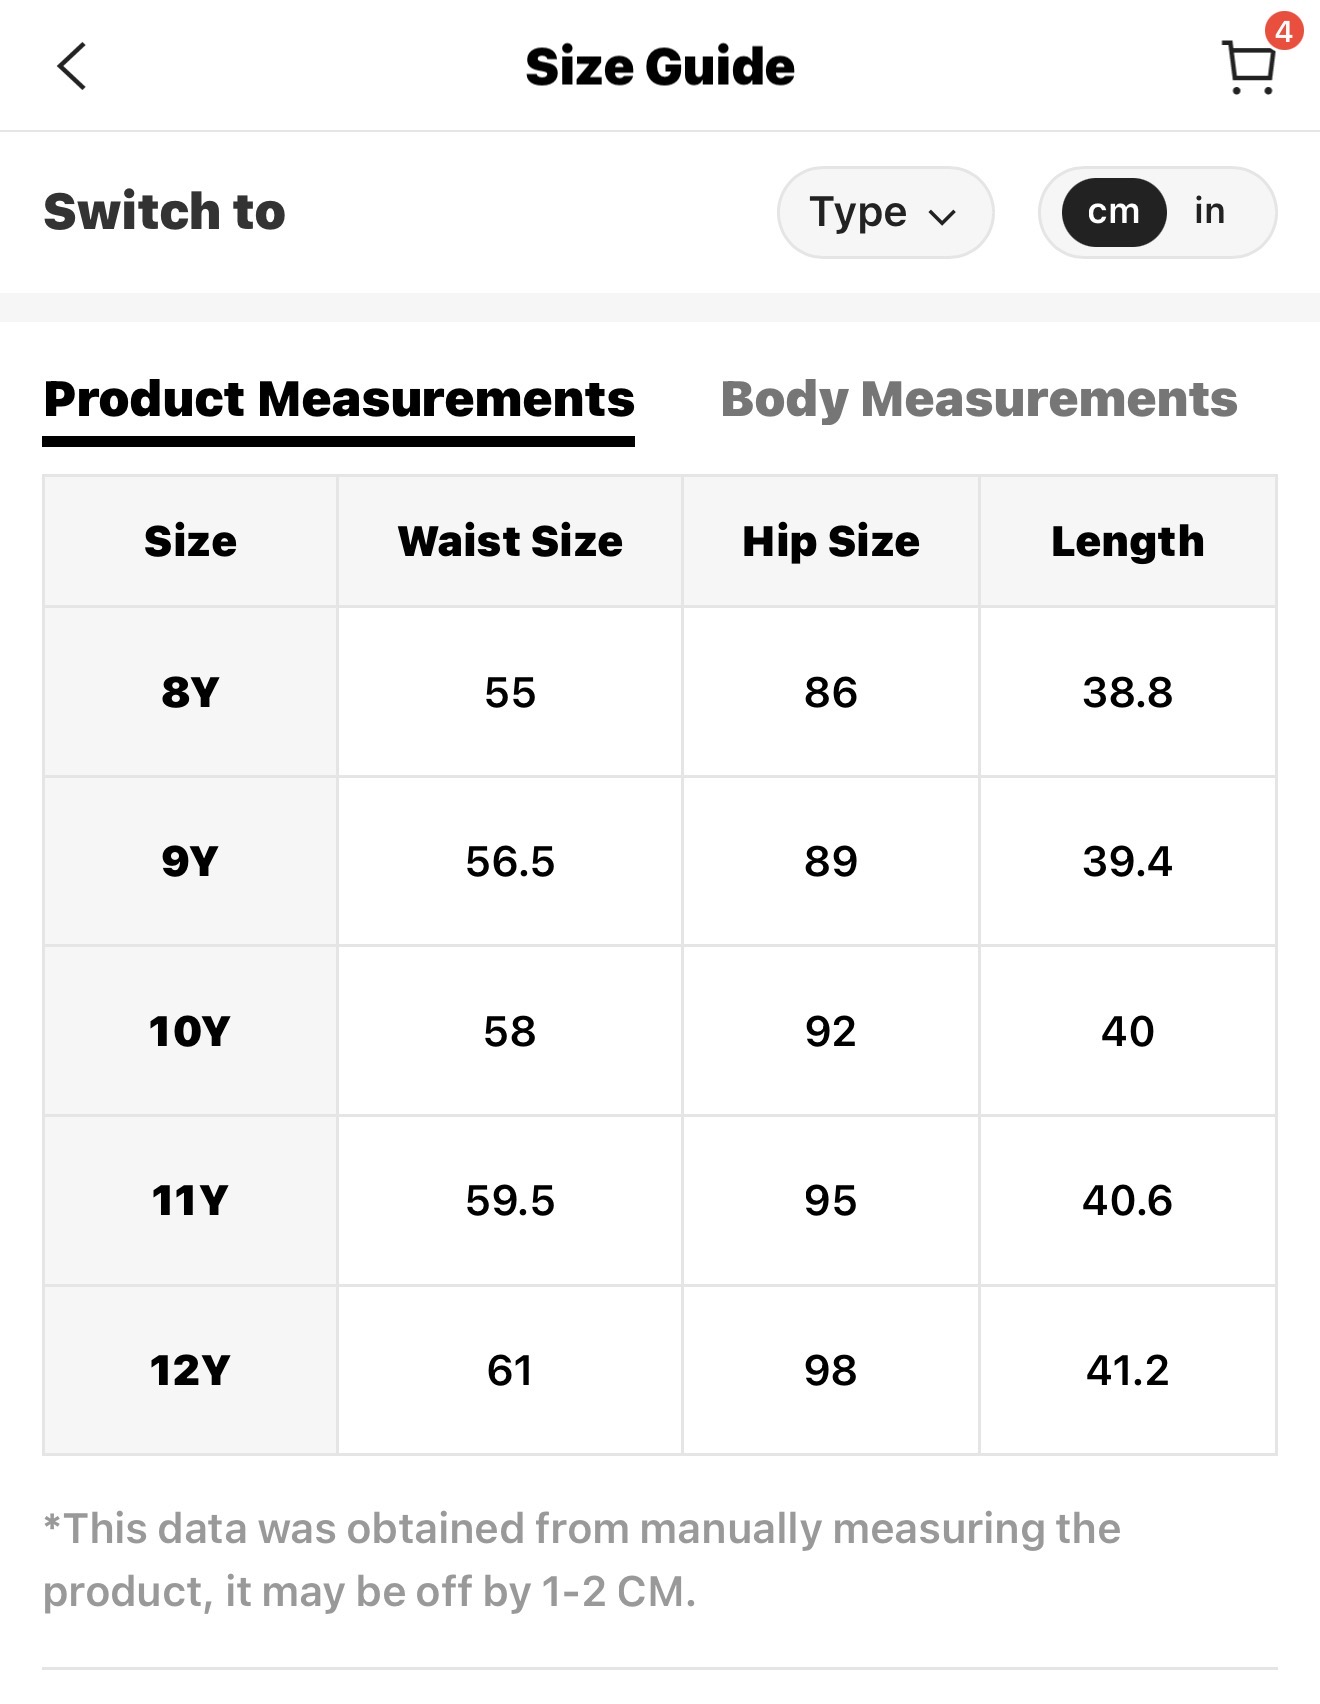Open the shopping cart

tap(1247, 68)
